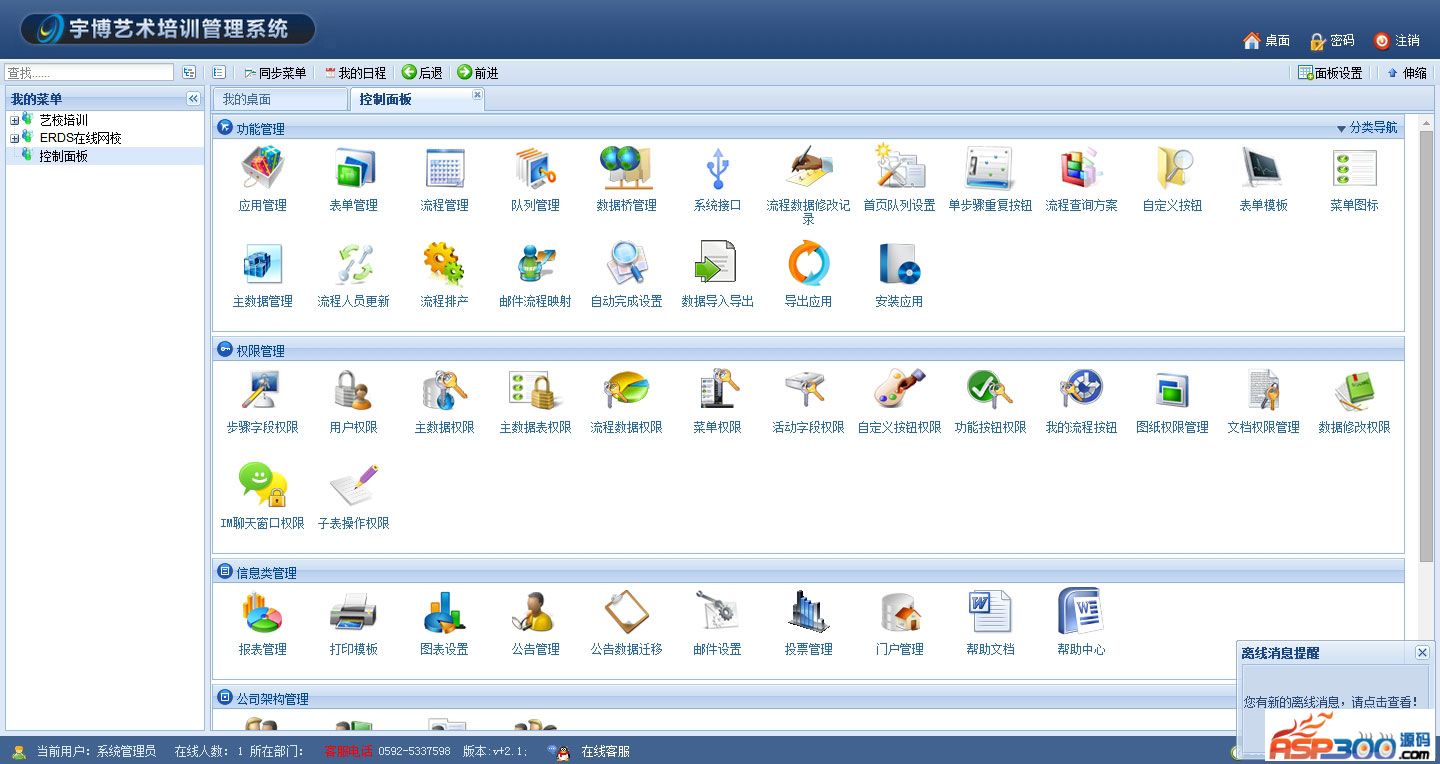The image size is (1440, 764).
Task: Open the 分类导航 dropdown
Action: pyautogui.click(x=1367, y=128)
